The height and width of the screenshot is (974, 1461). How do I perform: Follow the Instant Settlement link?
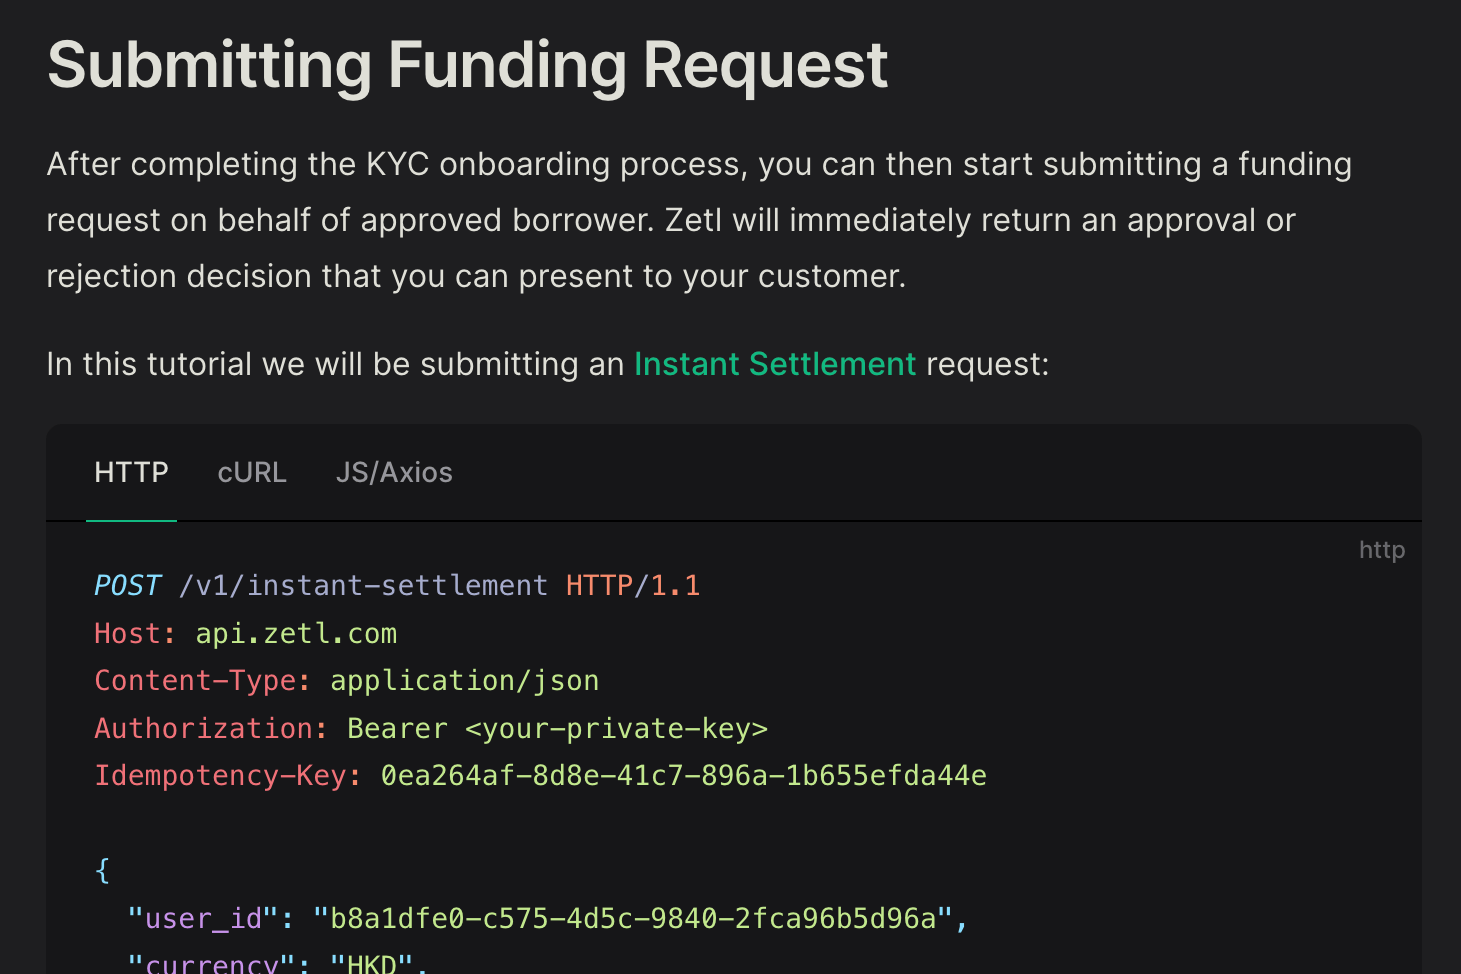click(775, 364)
